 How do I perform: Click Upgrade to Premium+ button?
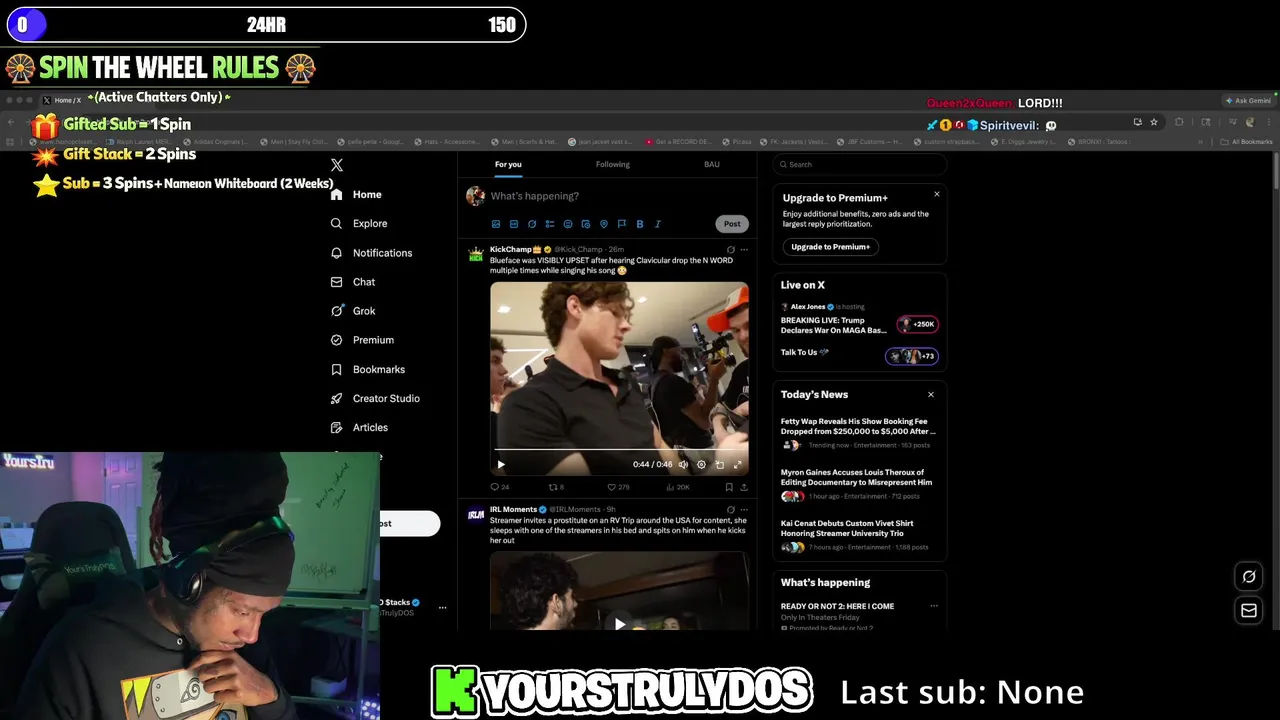831,246
